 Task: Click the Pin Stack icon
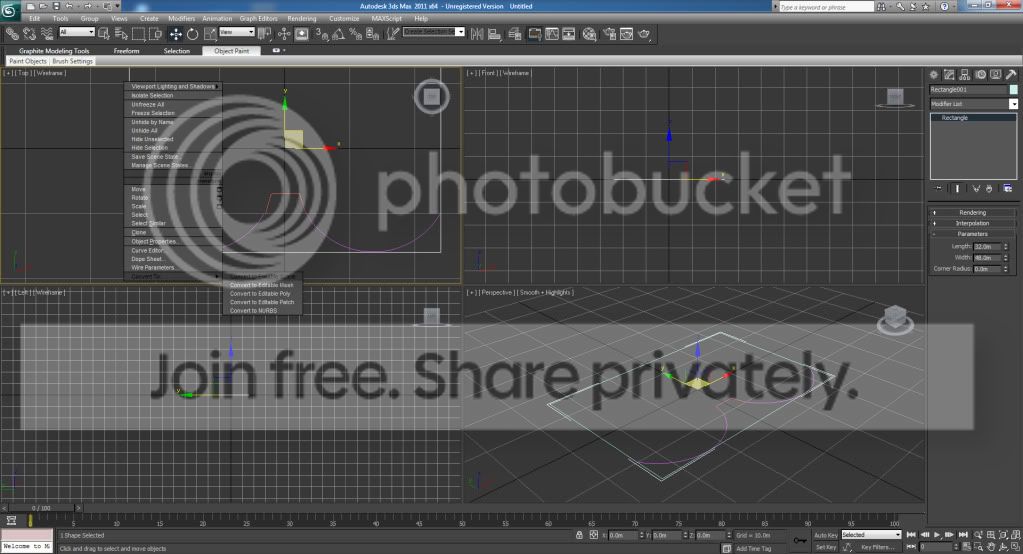(x=939, y=189)
